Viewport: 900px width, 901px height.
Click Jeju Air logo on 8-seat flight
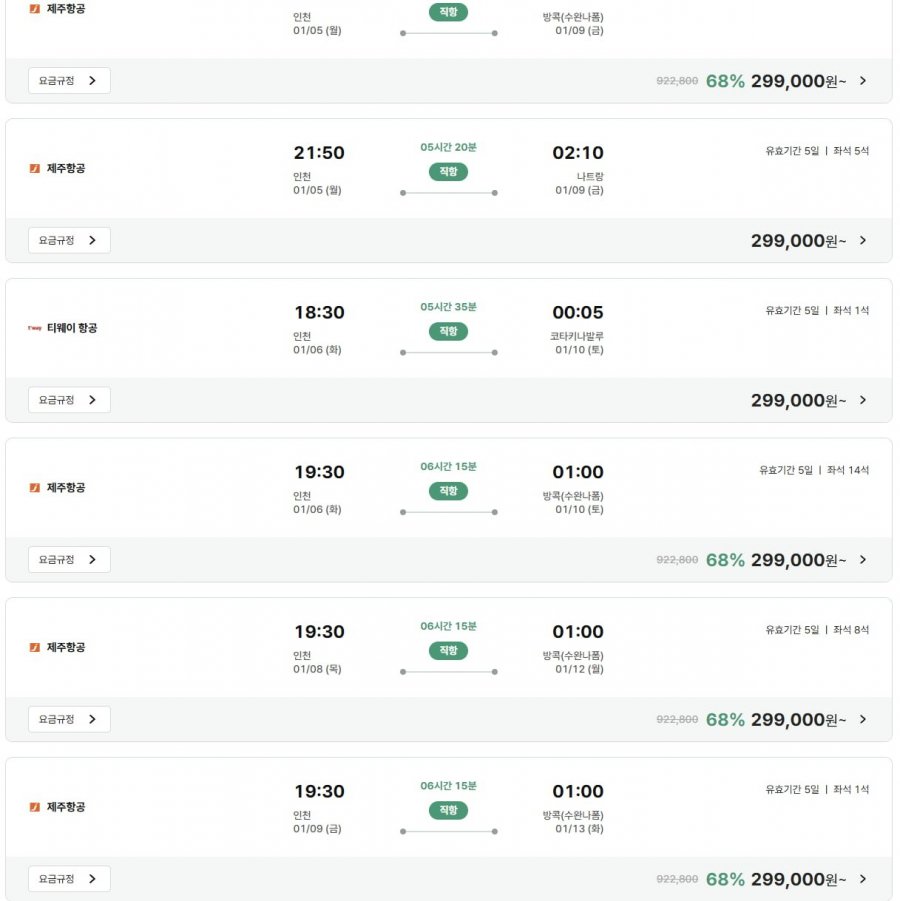point(35,648)
